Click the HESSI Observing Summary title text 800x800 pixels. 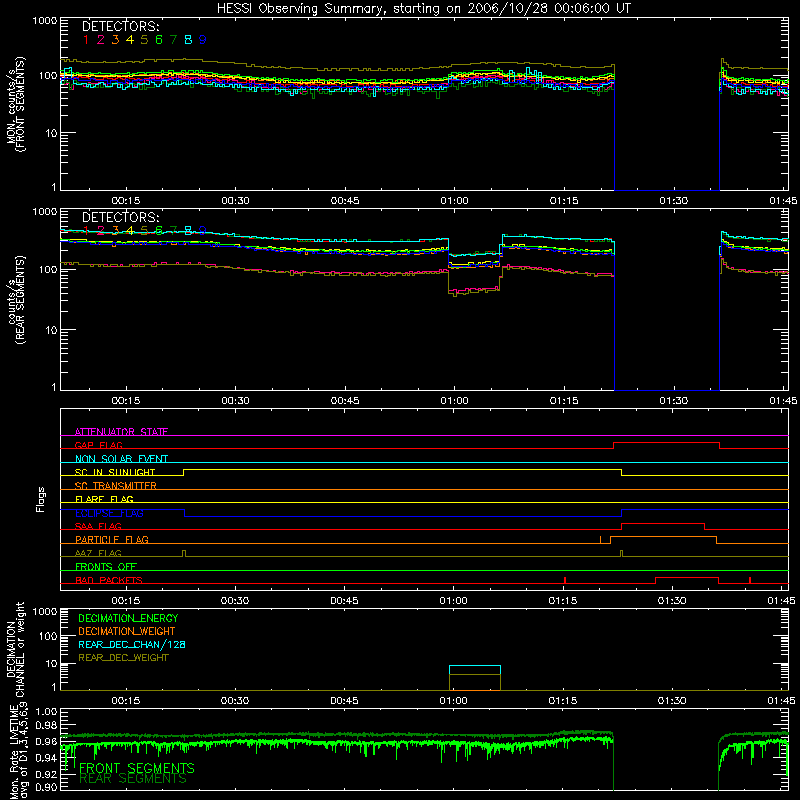point(423,9)
